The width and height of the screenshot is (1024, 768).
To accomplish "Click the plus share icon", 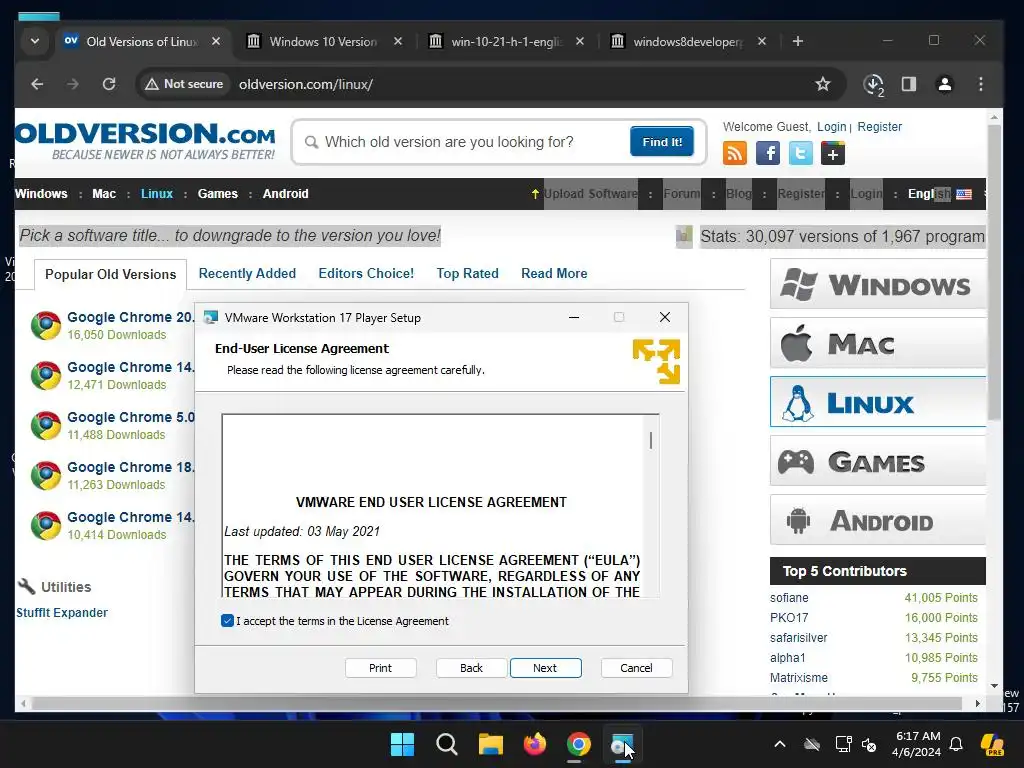I will 833,153.
